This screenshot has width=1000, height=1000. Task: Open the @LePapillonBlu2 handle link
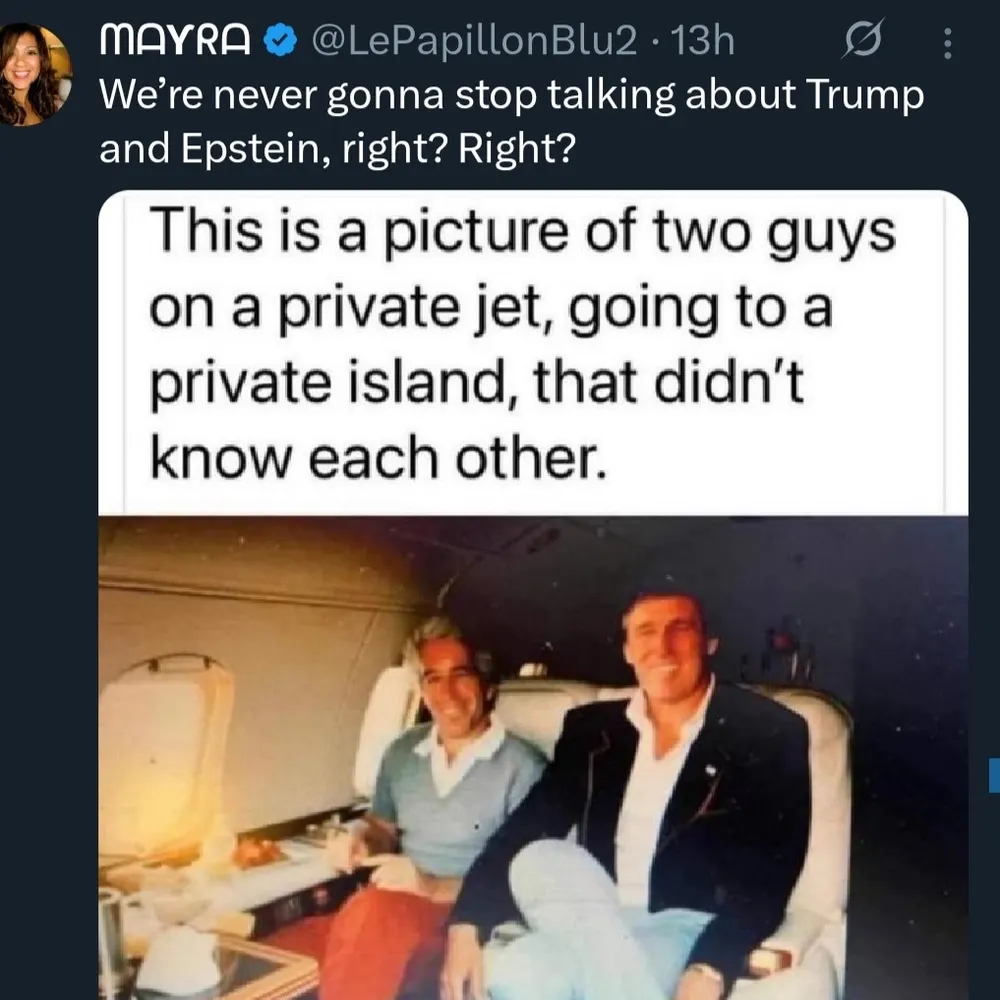click(474, 41)
